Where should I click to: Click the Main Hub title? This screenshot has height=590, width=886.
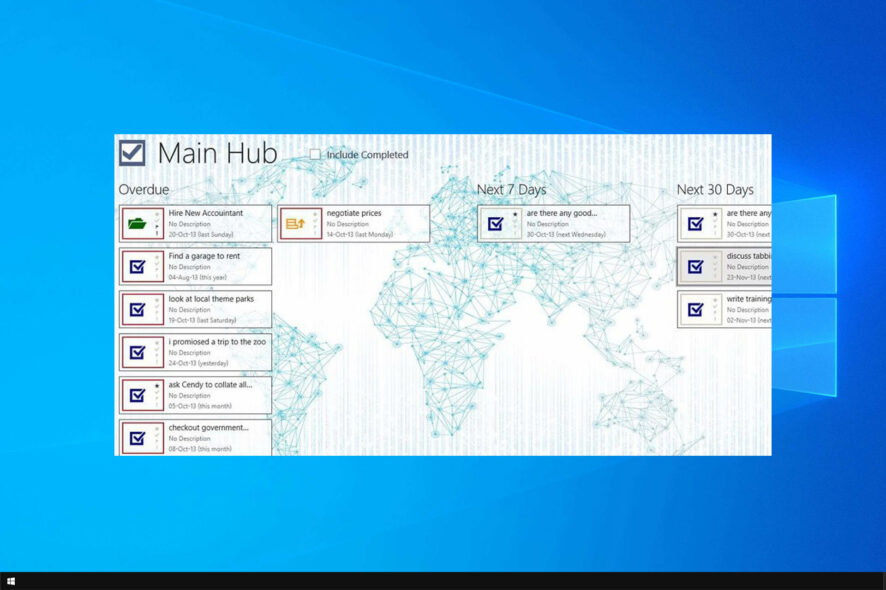[x=218, y=153]
